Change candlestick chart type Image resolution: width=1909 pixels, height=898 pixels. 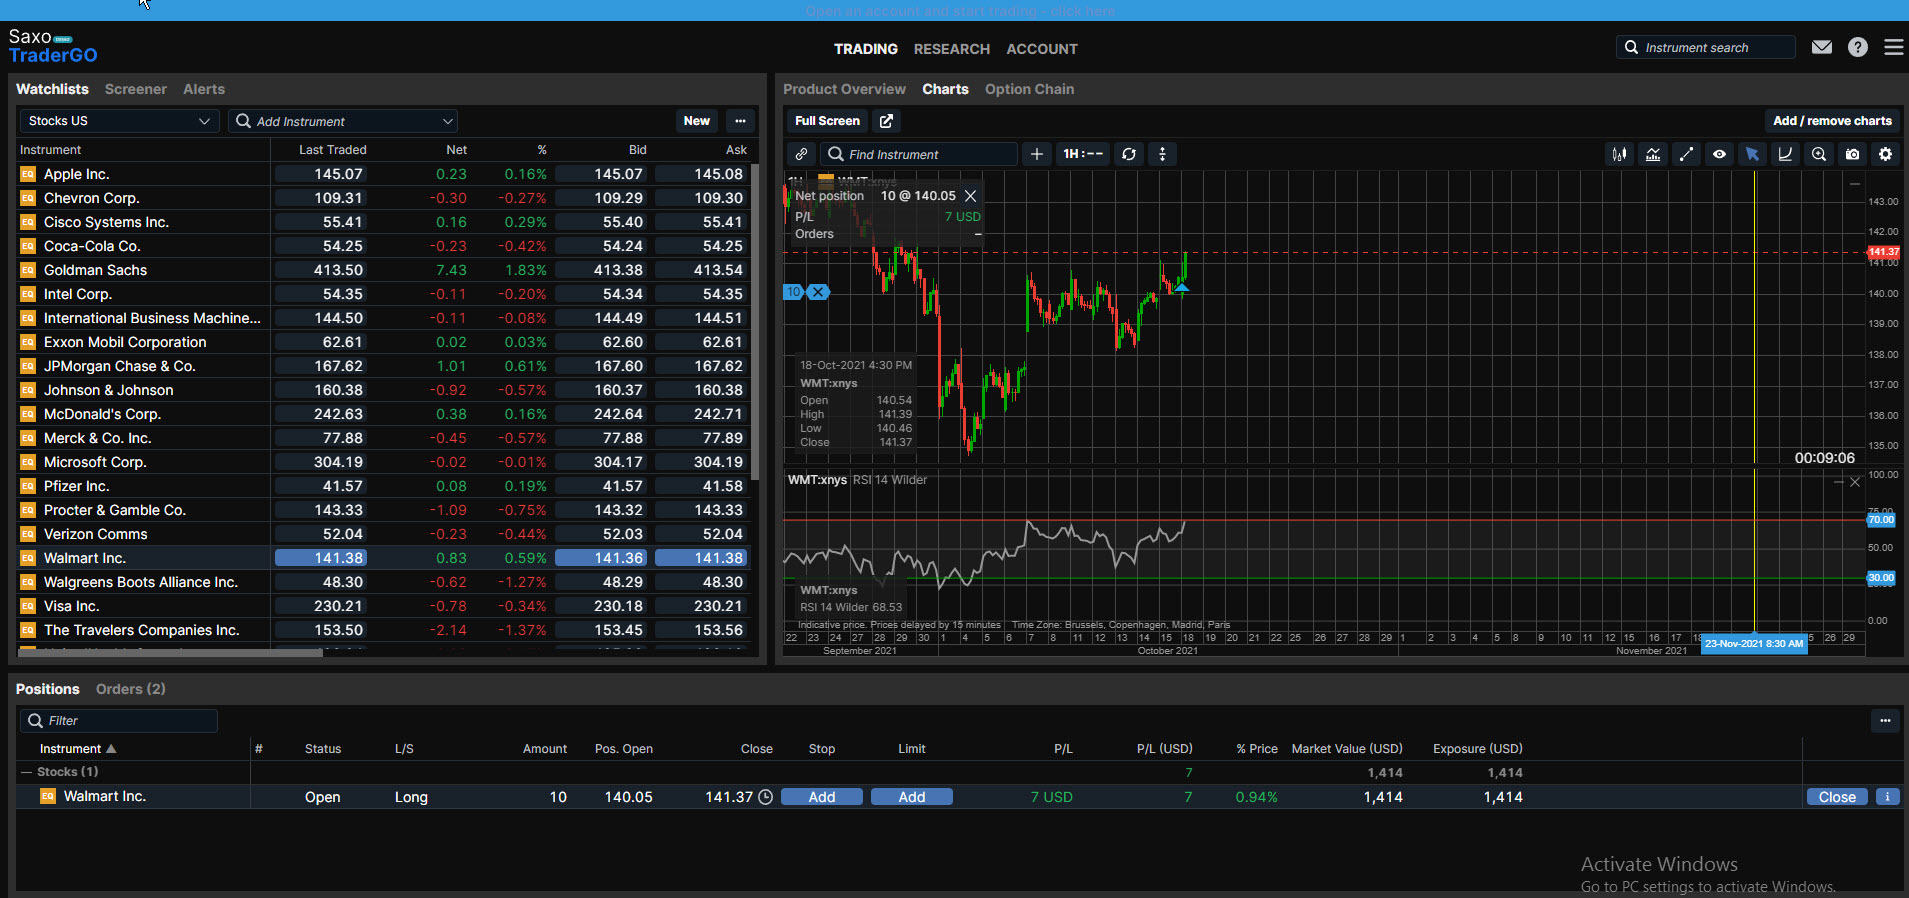1619,154
